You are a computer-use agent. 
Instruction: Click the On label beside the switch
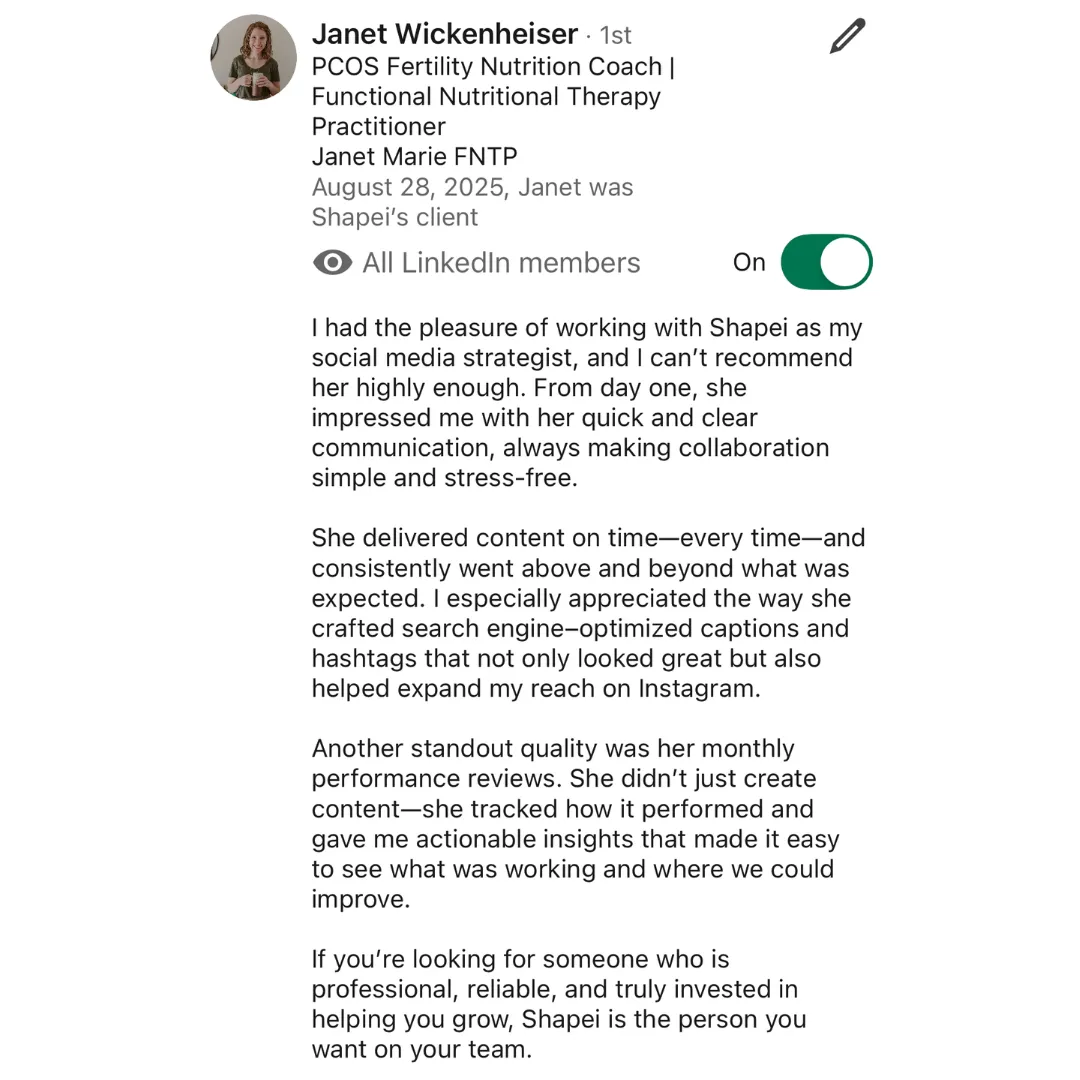point(749,262)
